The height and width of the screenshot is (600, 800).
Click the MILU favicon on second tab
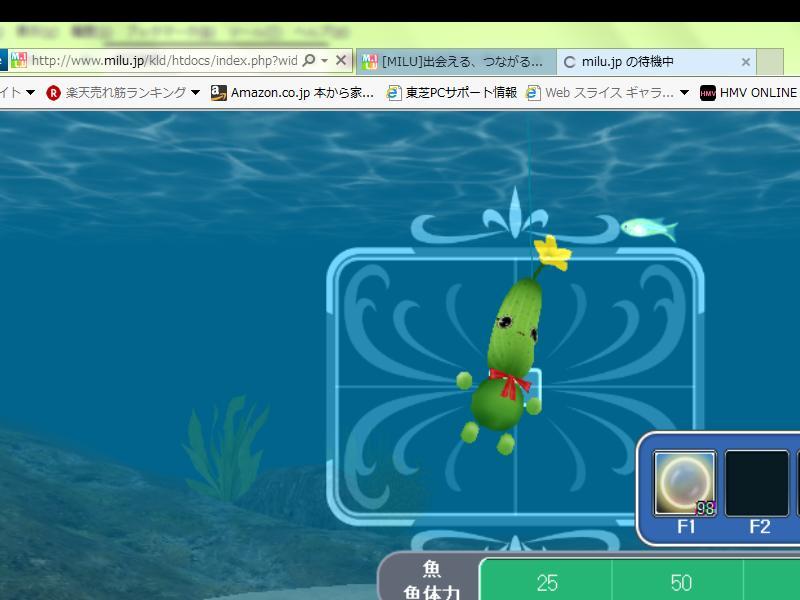pyautogui.click(x=370, y=62)
